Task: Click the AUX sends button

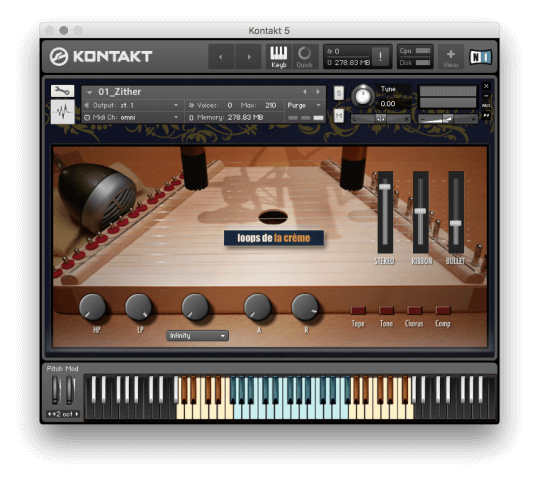Action: (x=486, y=105)
